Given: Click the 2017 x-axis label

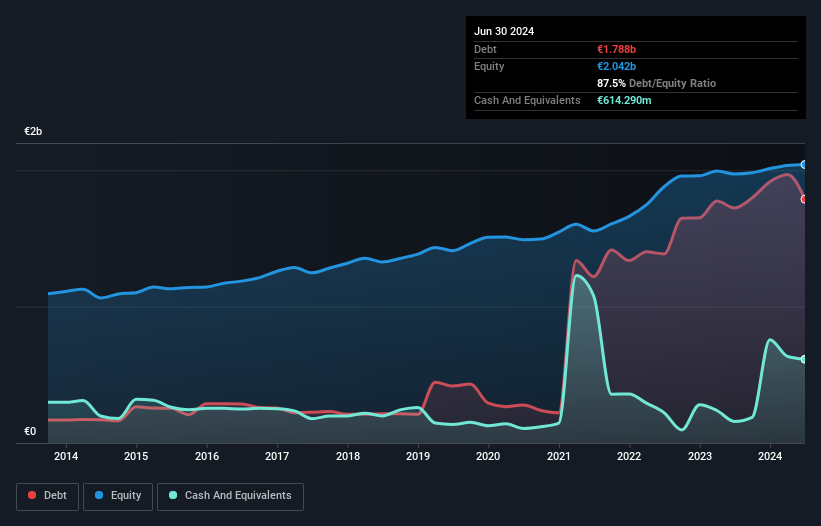Looking at the screenshot, I should pos(277,456).
